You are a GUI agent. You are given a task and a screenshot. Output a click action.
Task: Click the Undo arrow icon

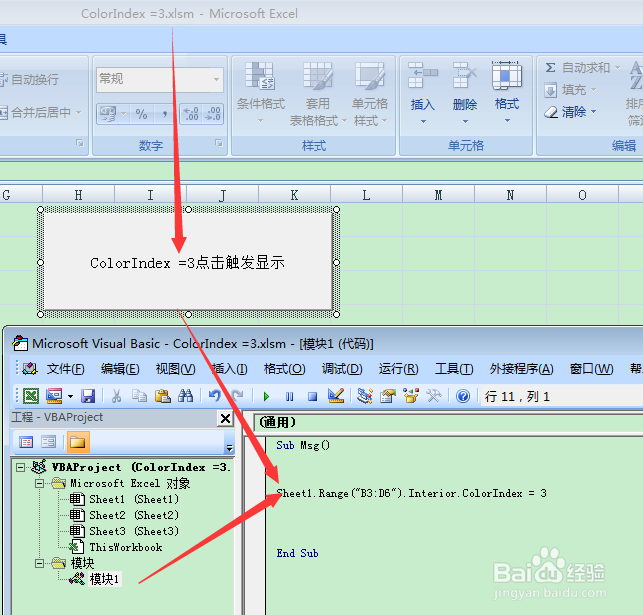(214, 396)
